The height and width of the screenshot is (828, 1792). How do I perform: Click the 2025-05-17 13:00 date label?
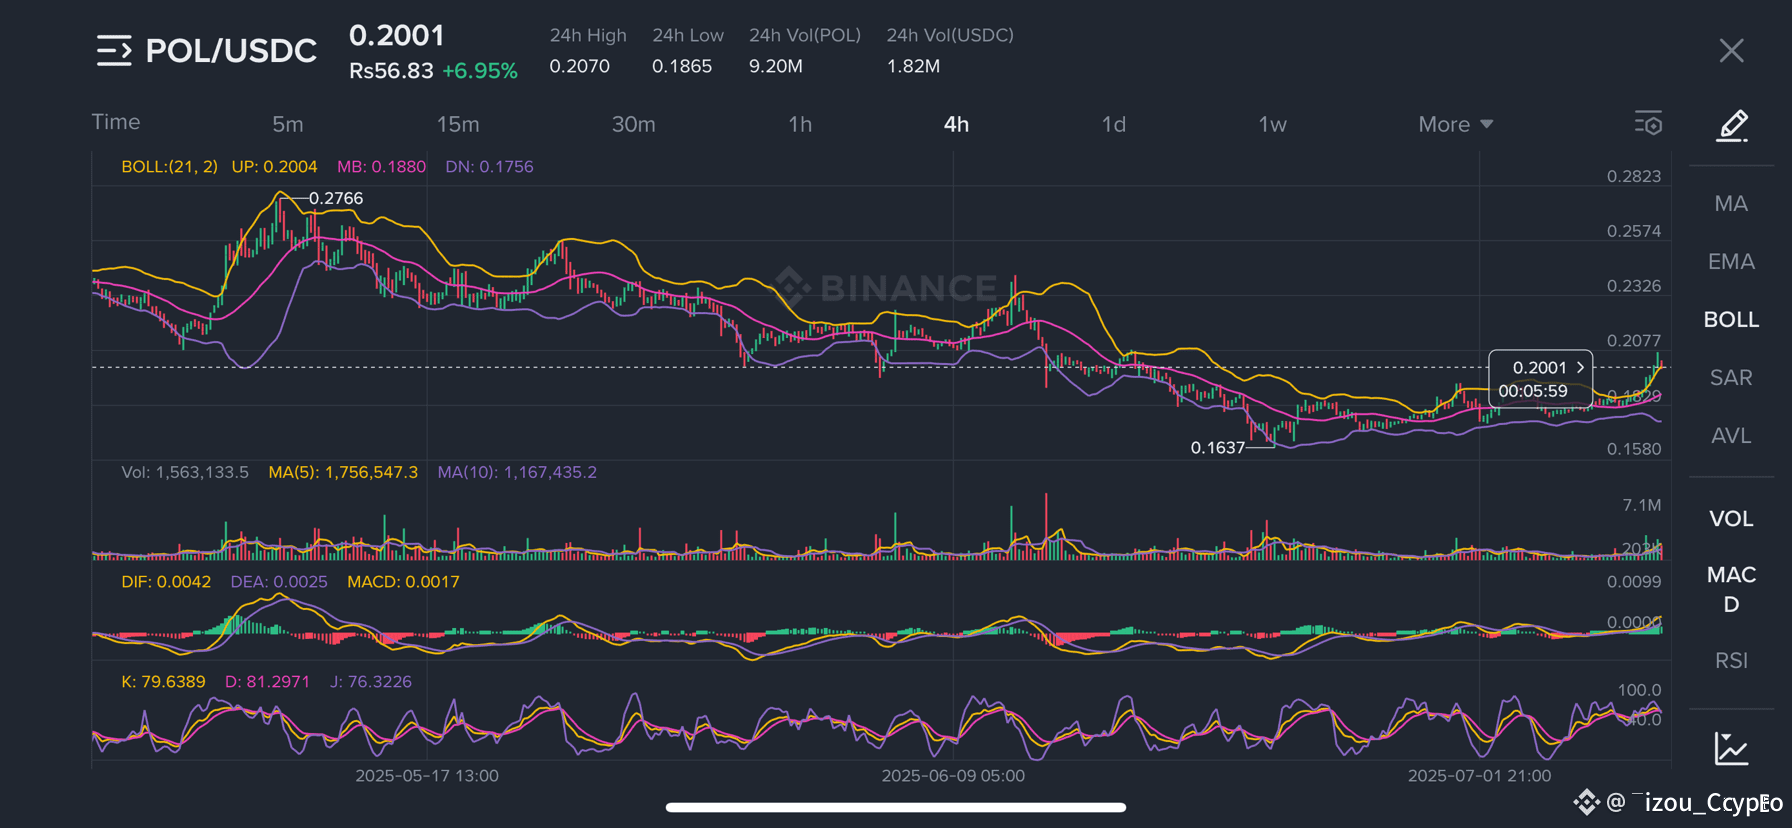tap(427, 776)
